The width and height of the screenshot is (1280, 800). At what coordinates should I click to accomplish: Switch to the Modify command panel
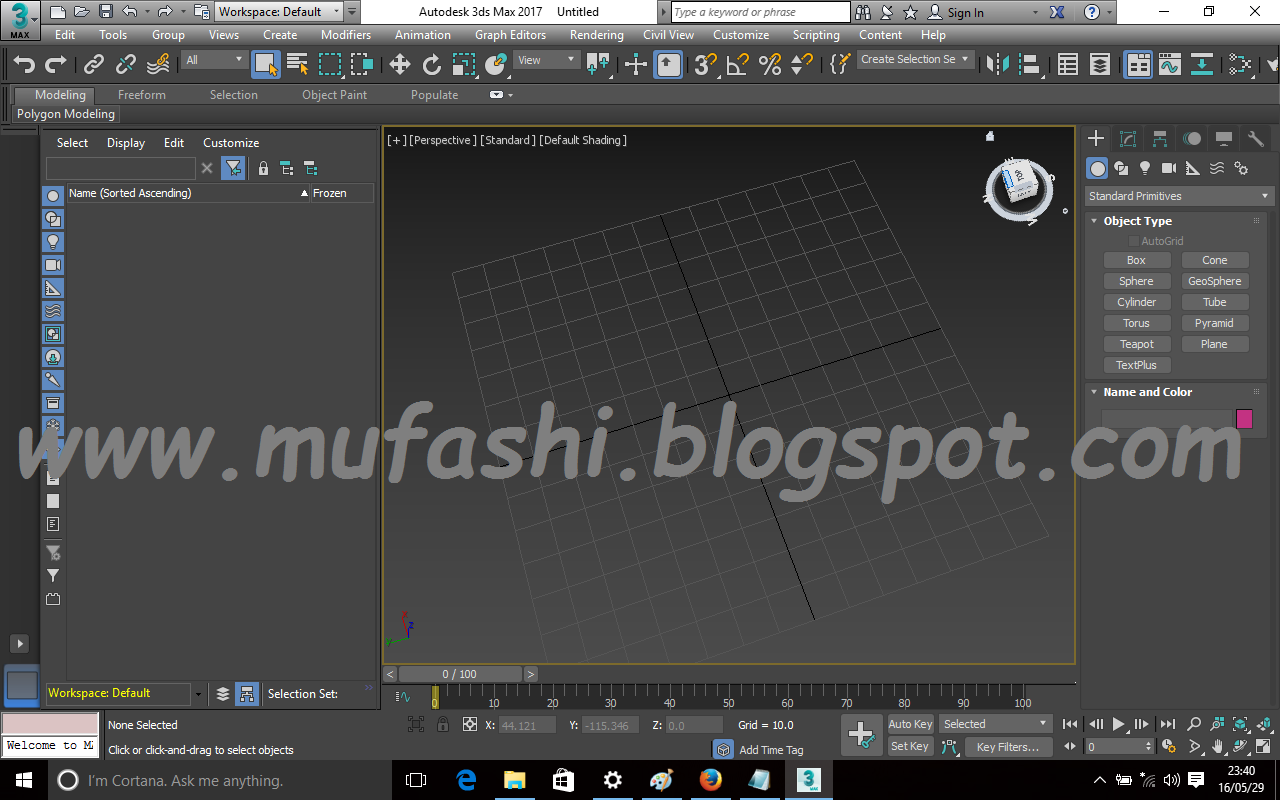pyautogui.click(x=1128, y=139)
